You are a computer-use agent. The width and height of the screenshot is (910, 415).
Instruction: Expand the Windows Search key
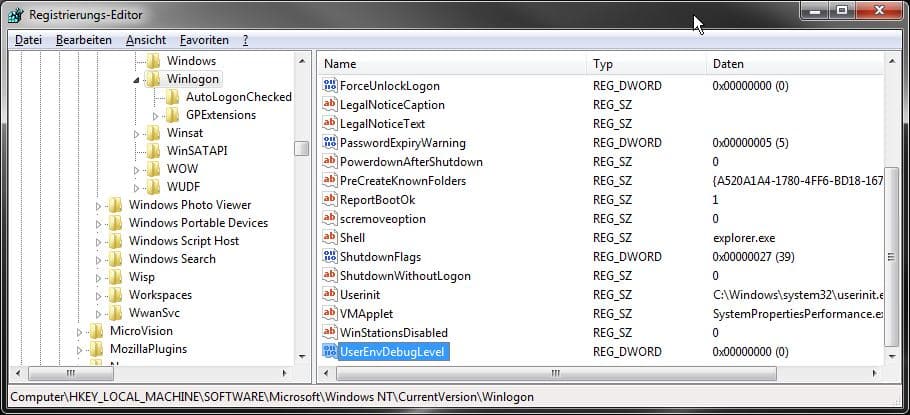[98, 260]
